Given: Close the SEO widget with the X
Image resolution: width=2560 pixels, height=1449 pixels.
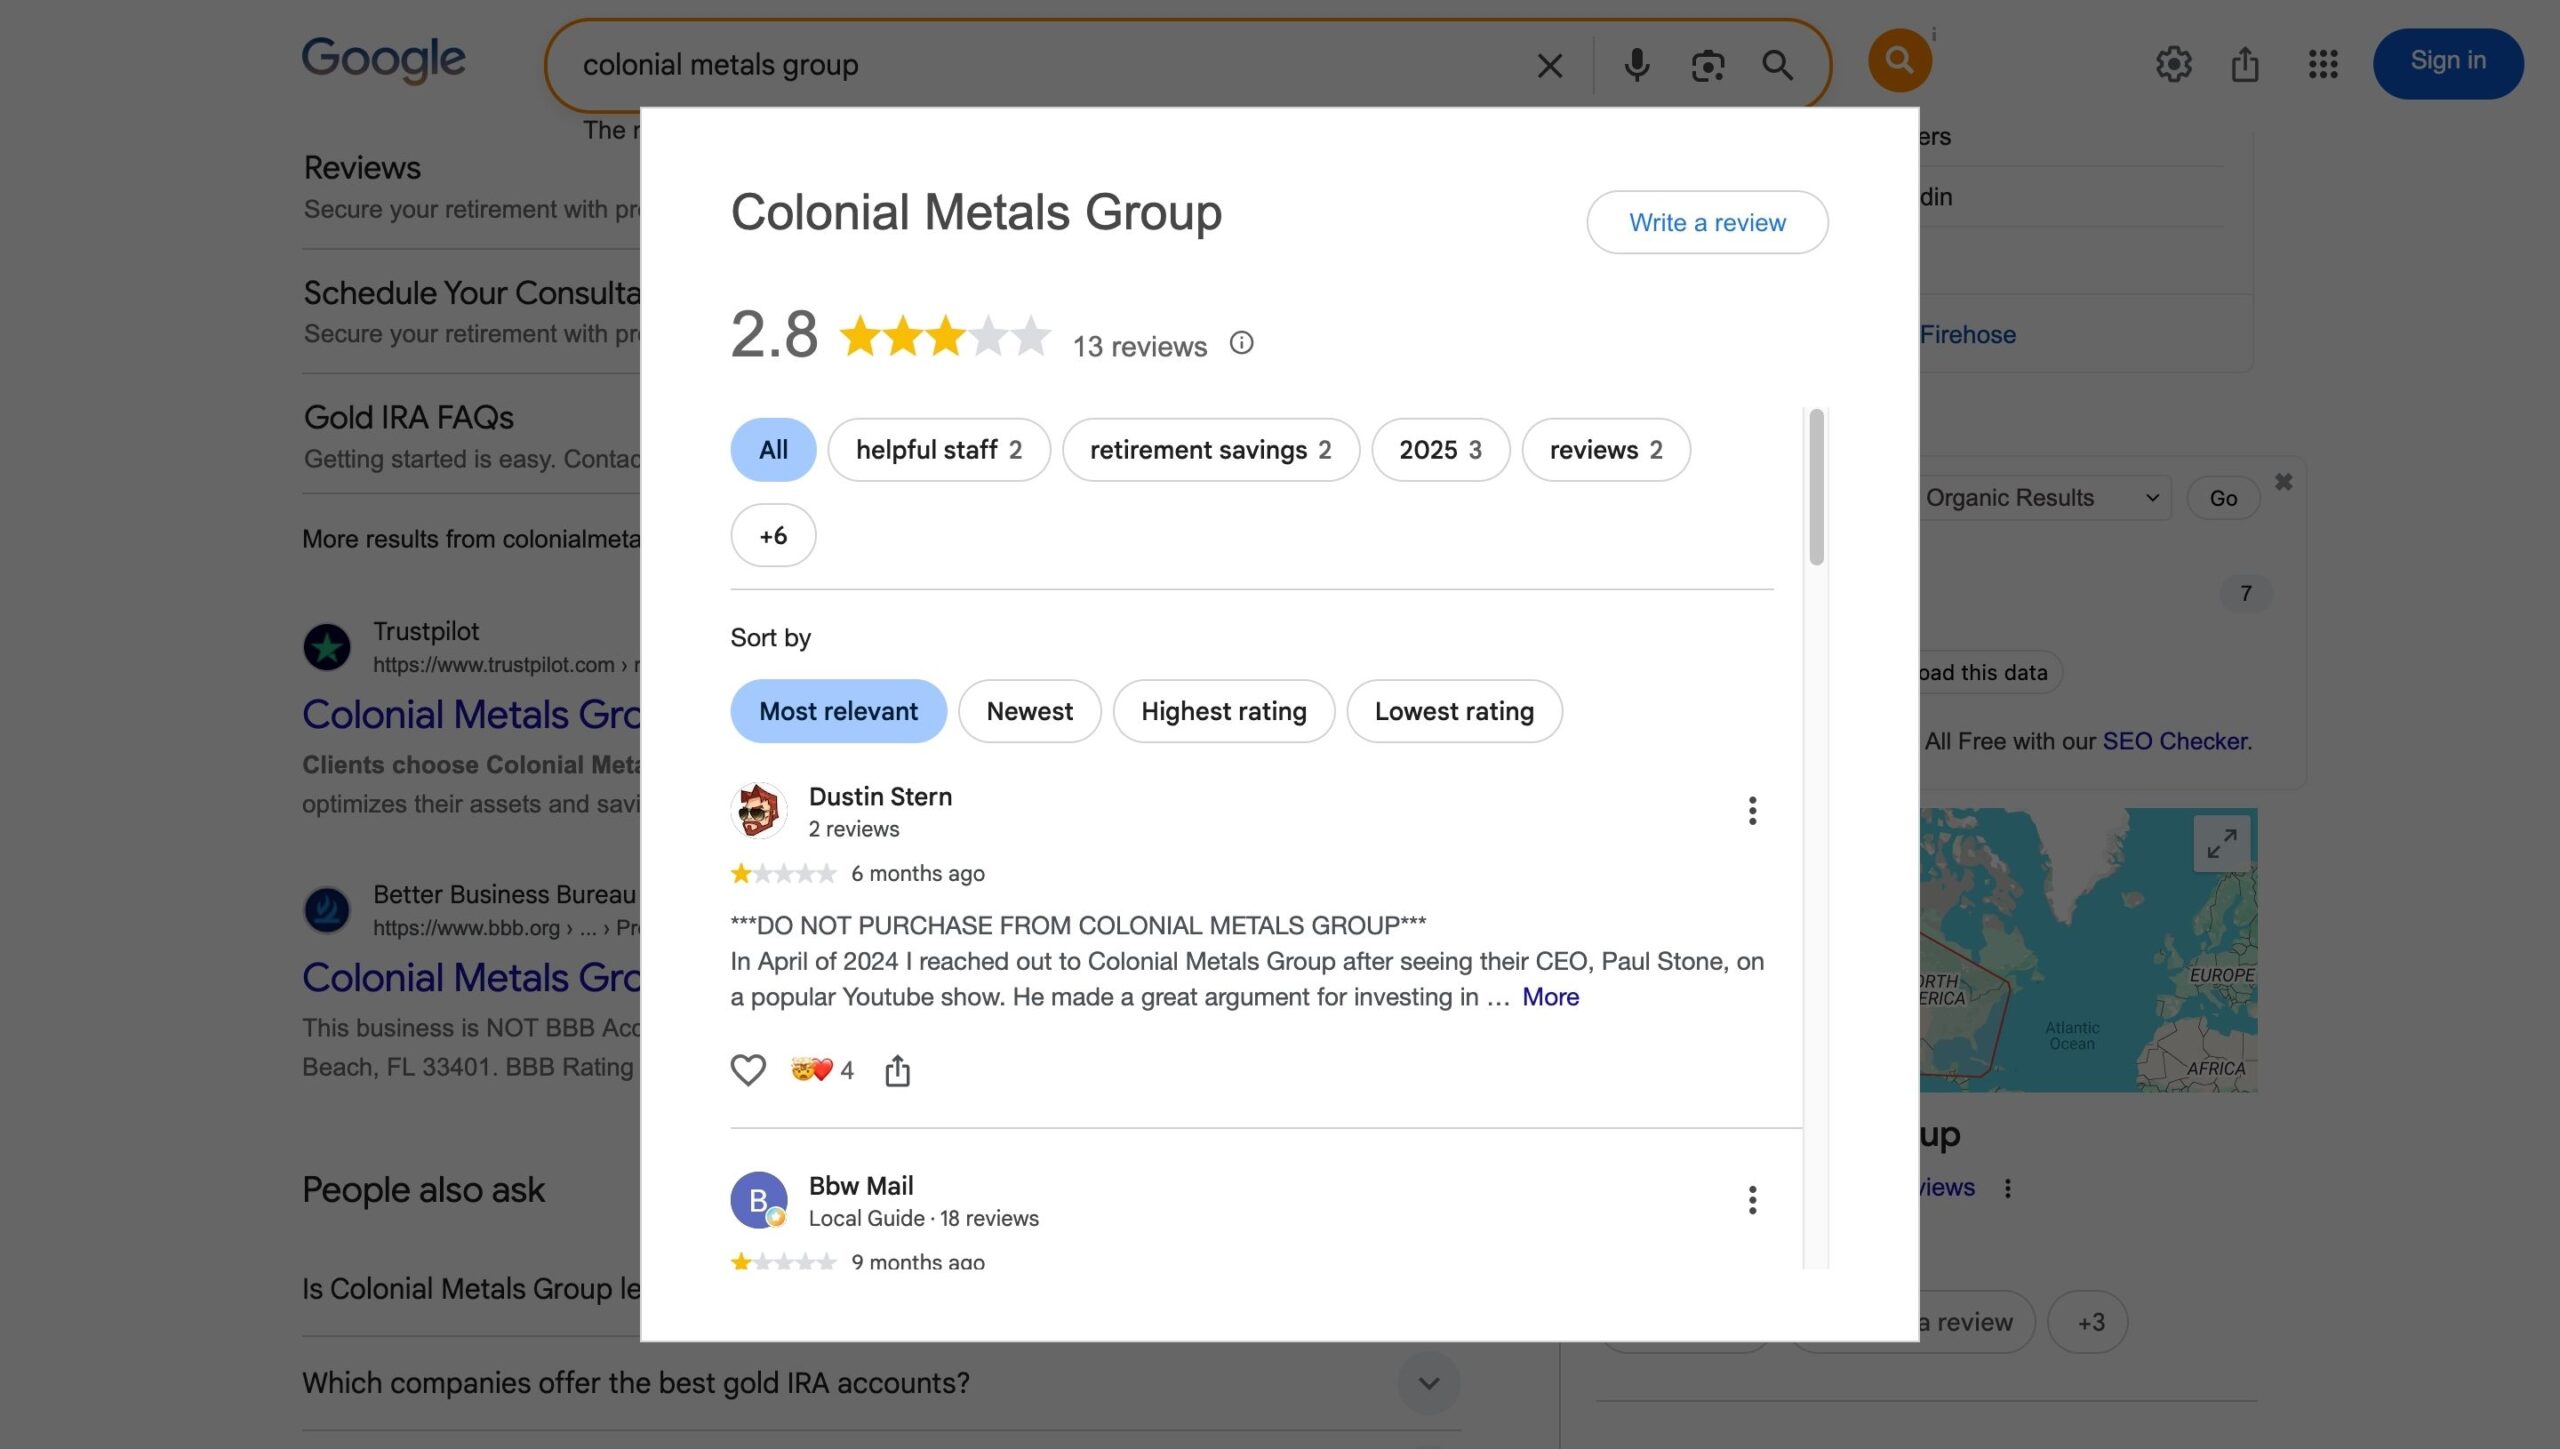Looking at the screenshot, I should pyautogui.click(x=2283, y=482).
